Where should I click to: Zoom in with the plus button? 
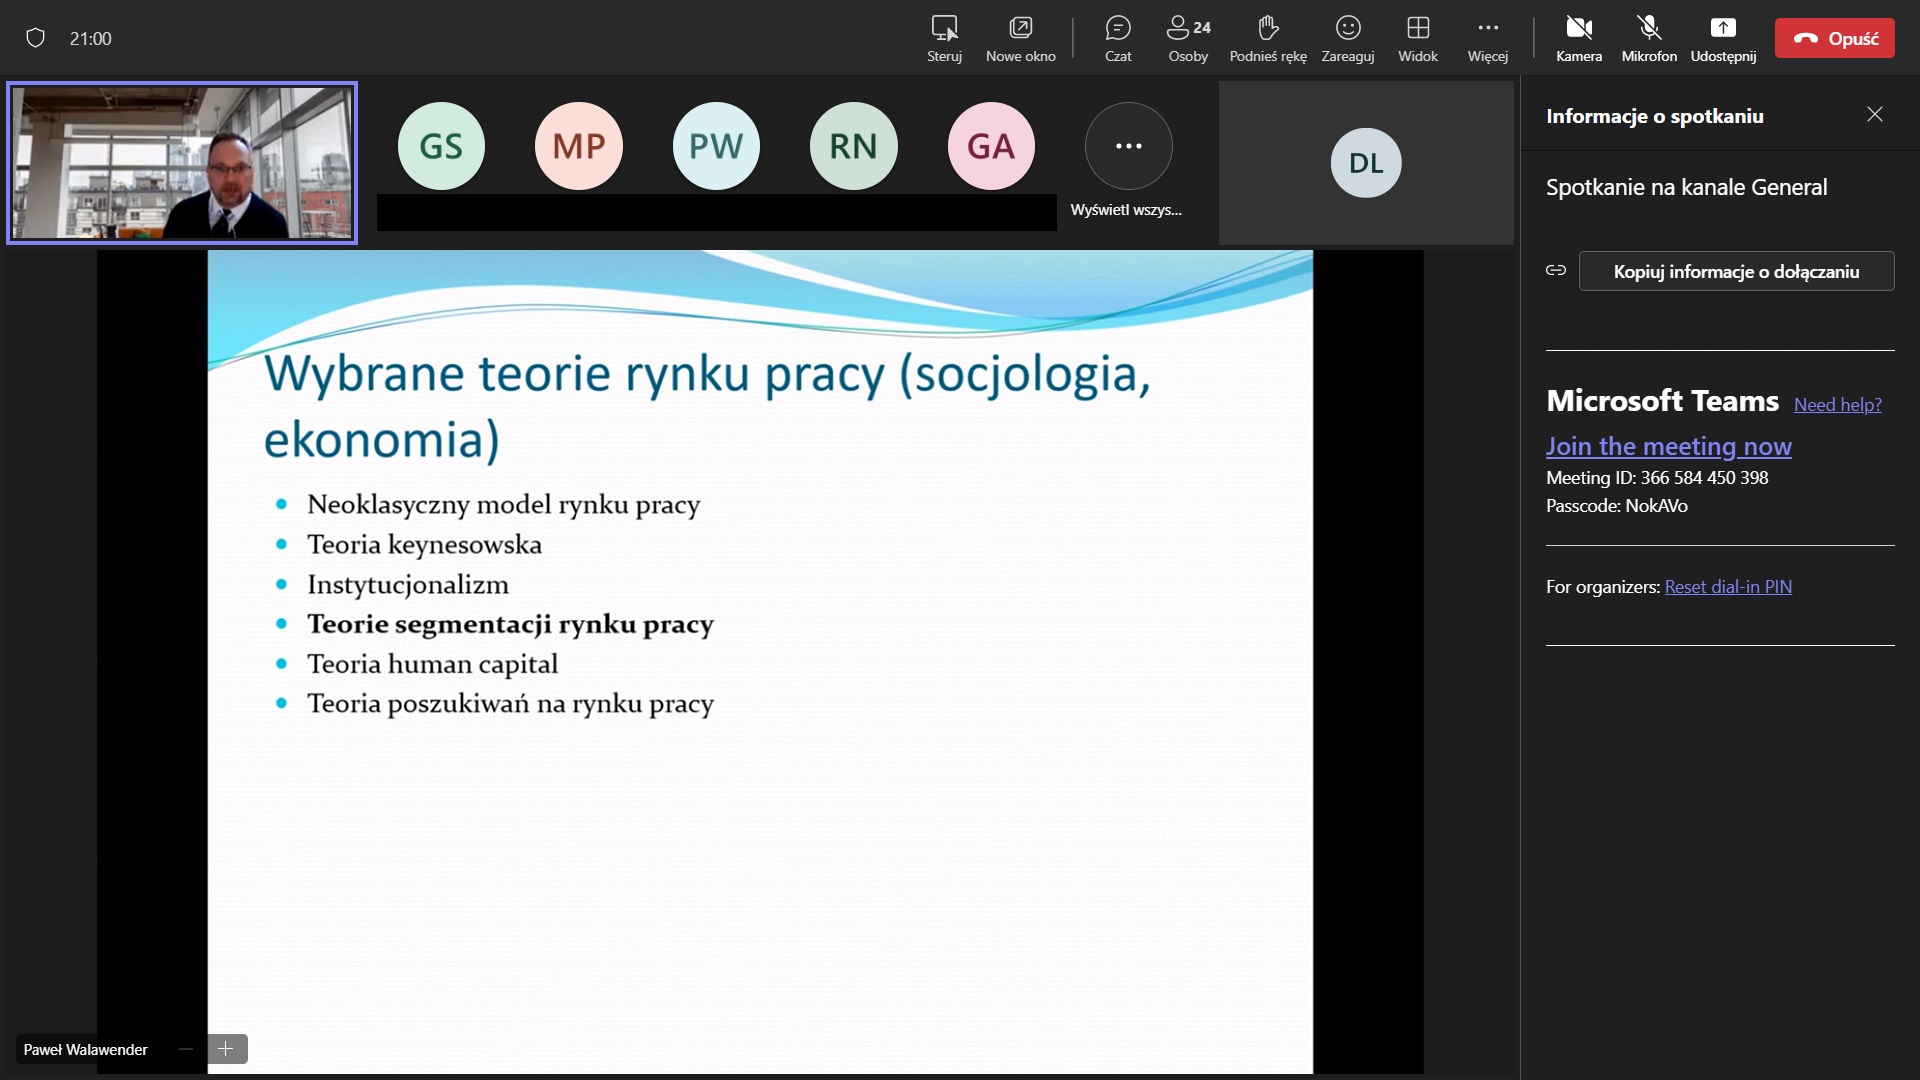(x=226, y=1048)
